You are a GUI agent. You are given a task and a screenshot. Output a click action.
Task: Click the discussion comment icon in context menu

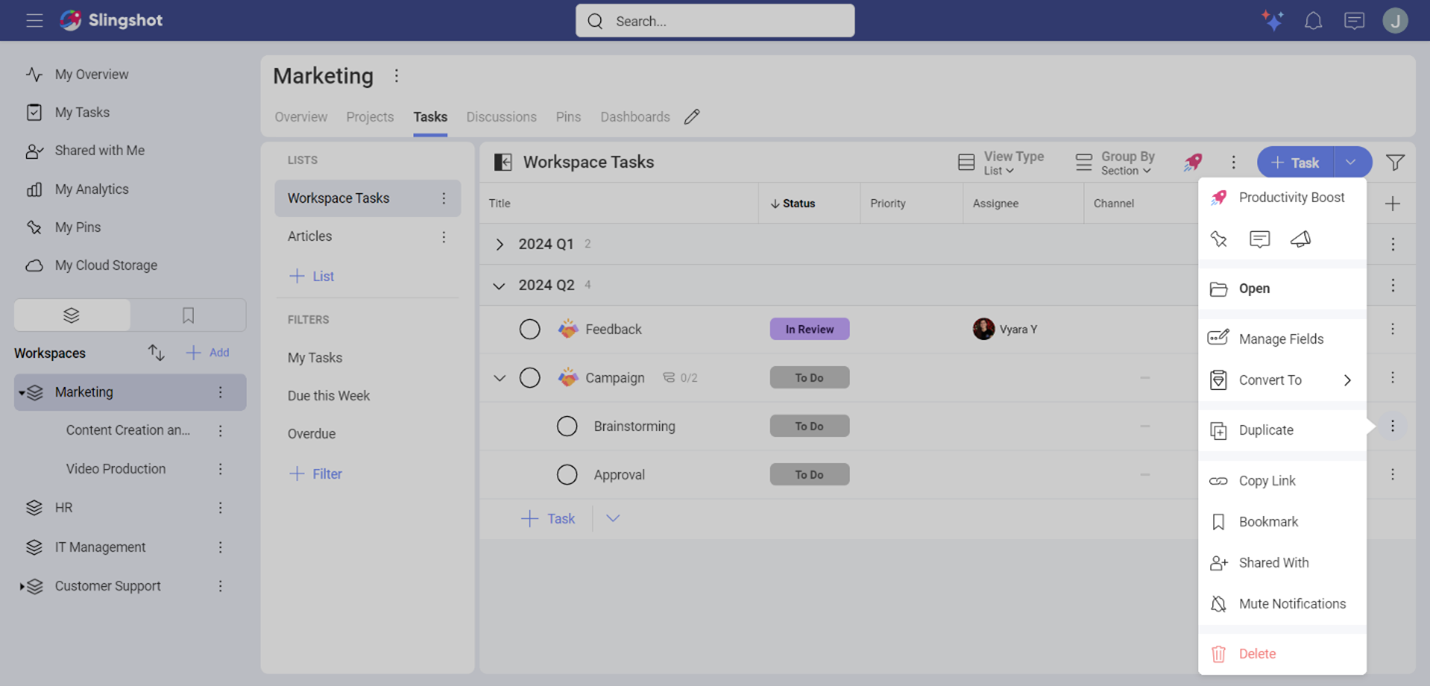pyautogui.click(x=1260, y=239)
